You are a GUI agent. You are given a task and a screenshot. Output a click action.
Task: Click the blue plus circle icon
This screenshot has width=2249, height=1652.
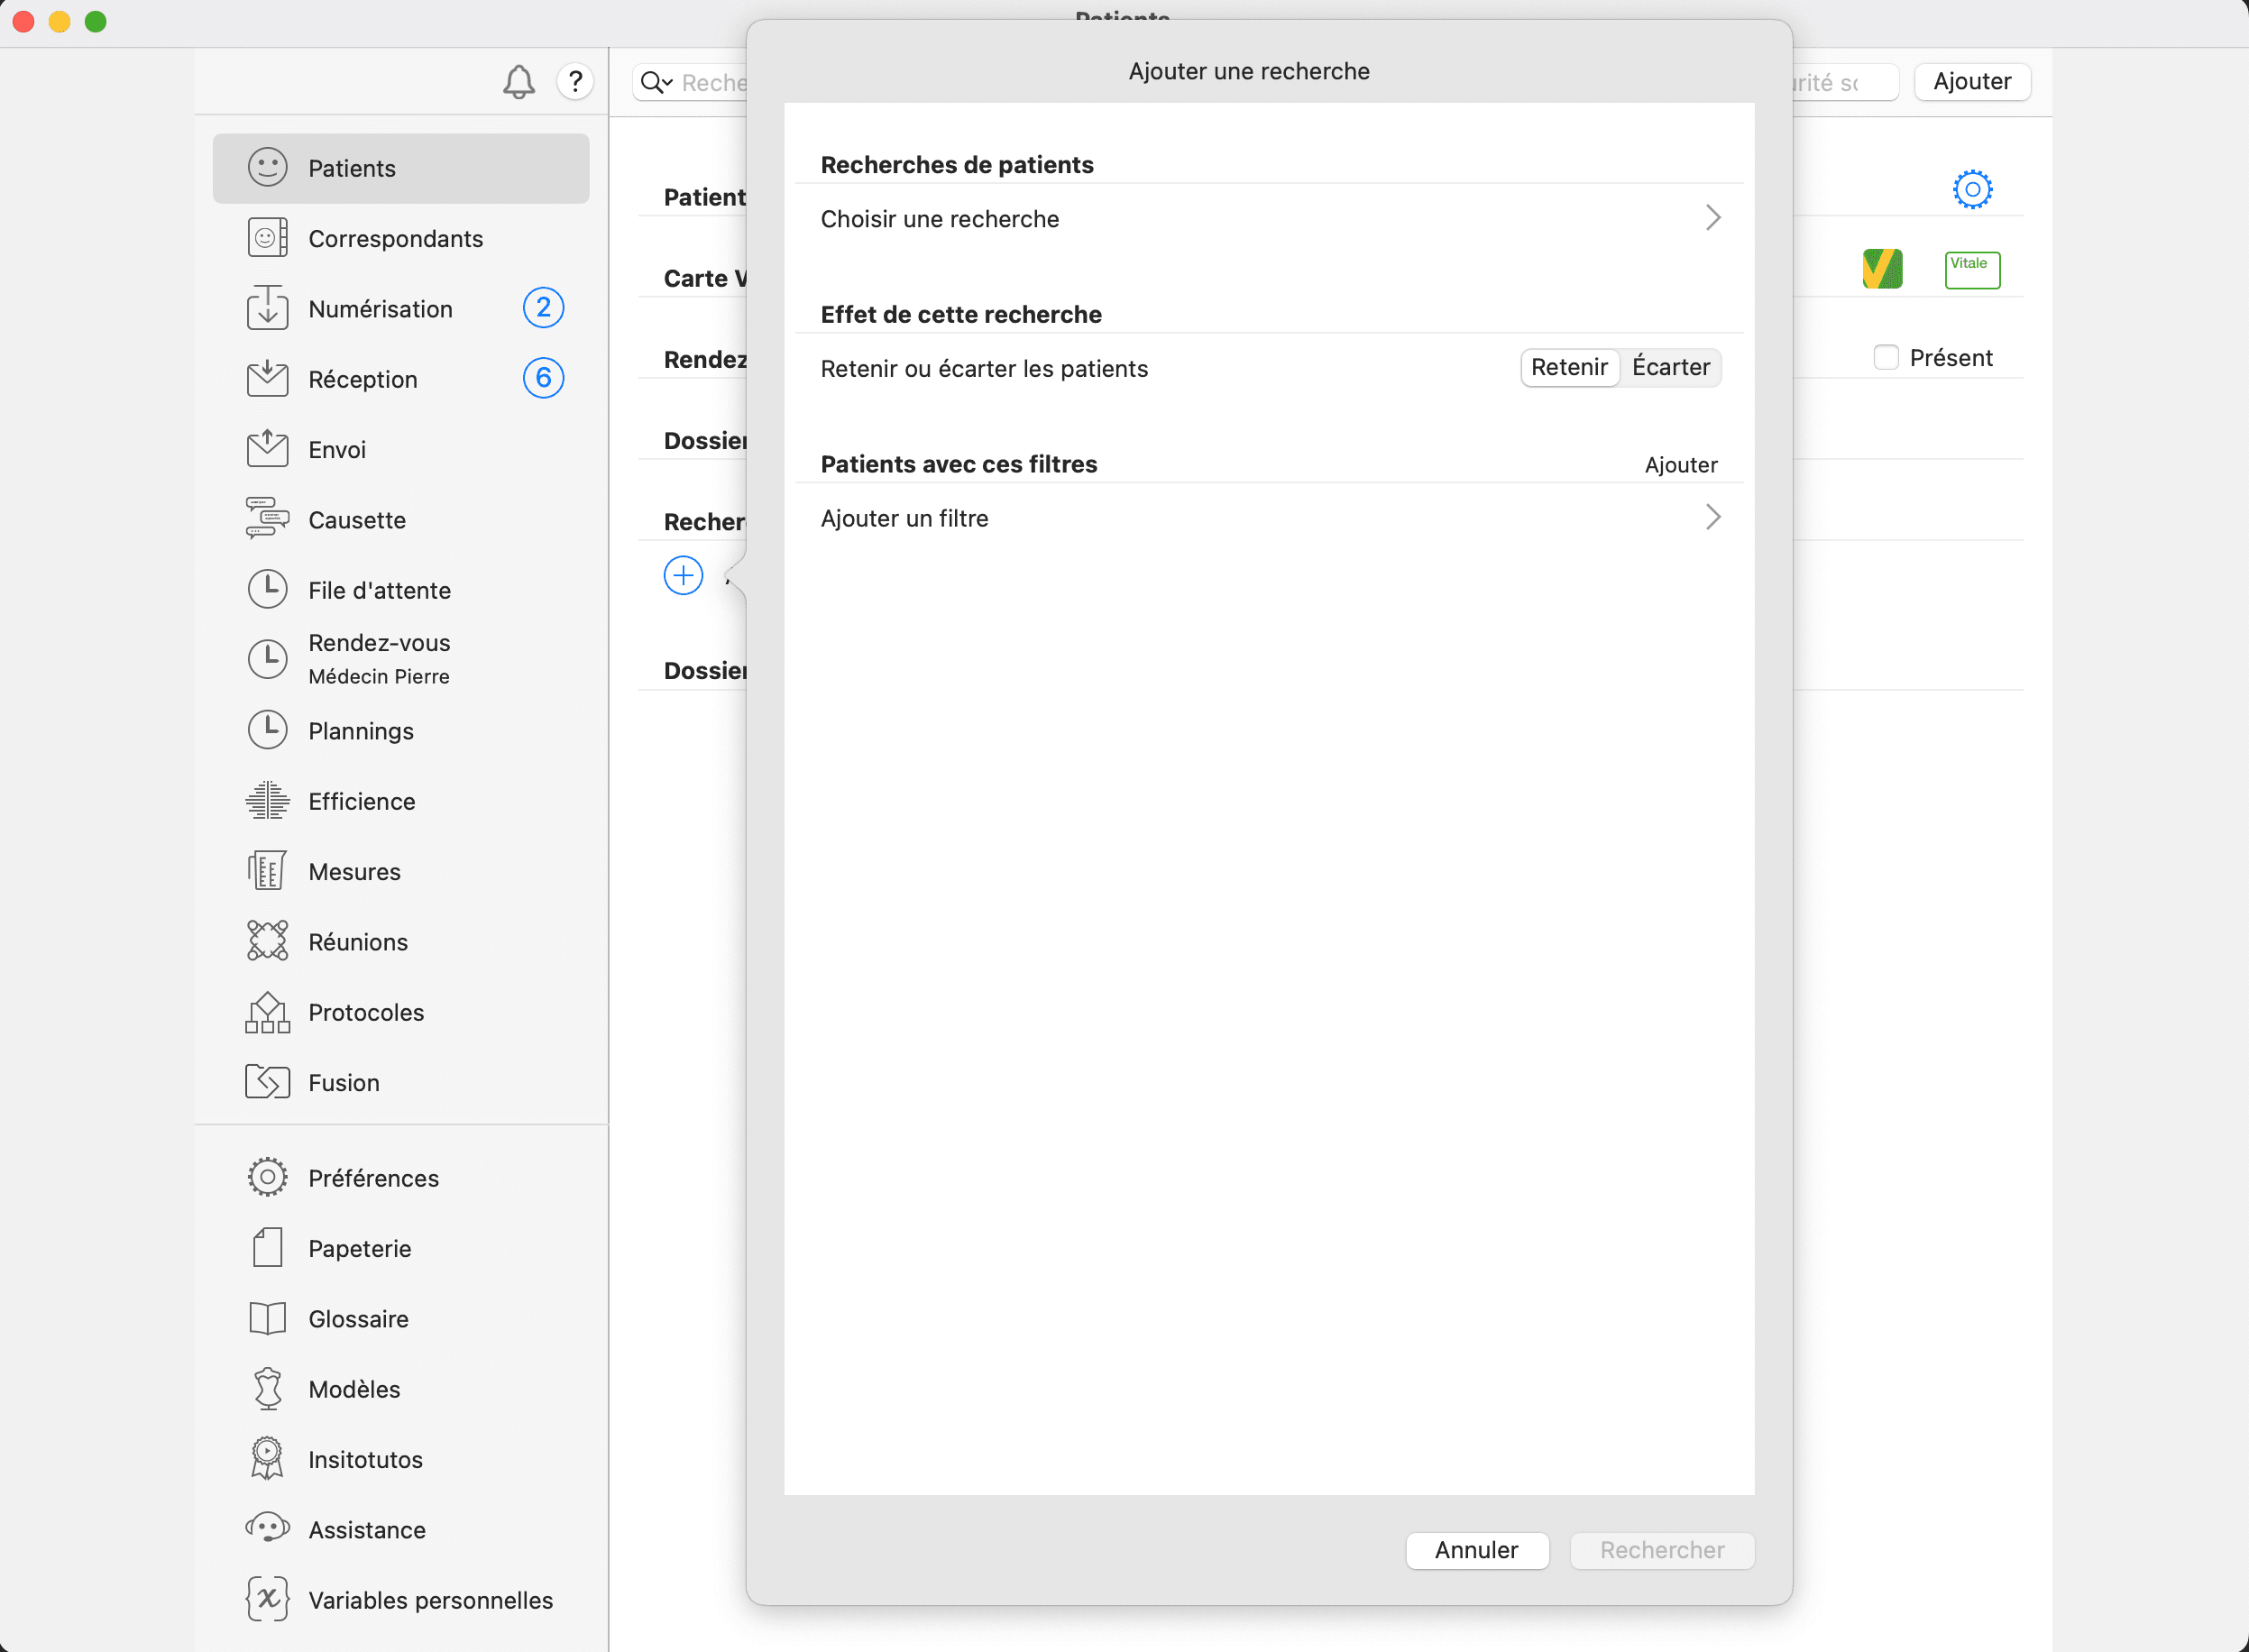click(683, 576)
